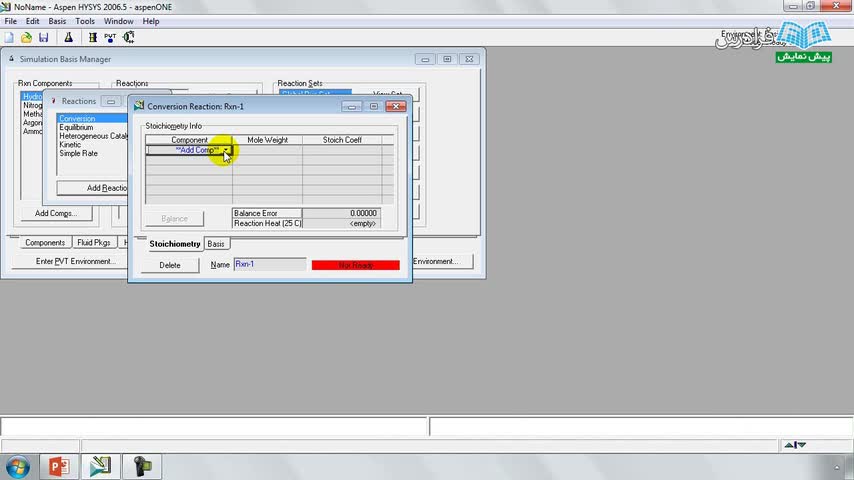Close the Simulation Basis Manager window
Viewport: 854px width, 480px height.
click(469, 59)
